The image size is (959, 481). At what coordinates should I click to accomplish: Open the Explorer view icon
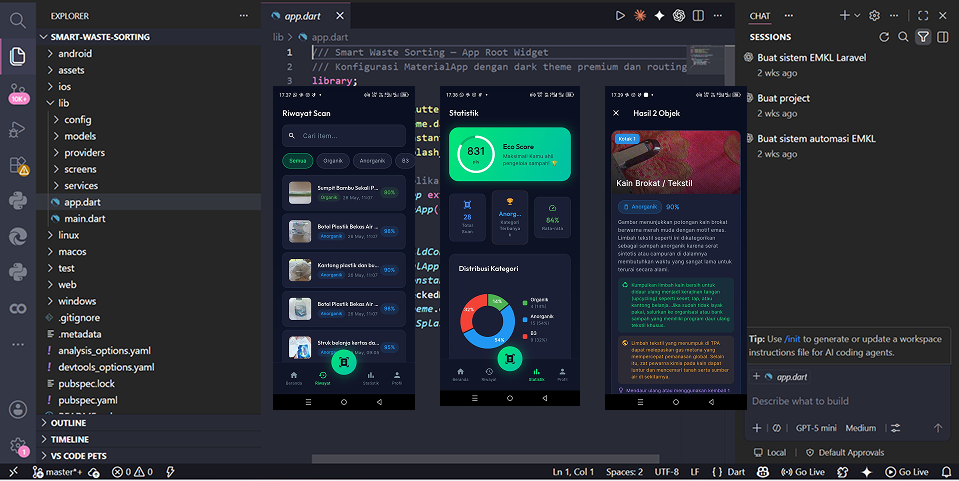pos(18,56)
